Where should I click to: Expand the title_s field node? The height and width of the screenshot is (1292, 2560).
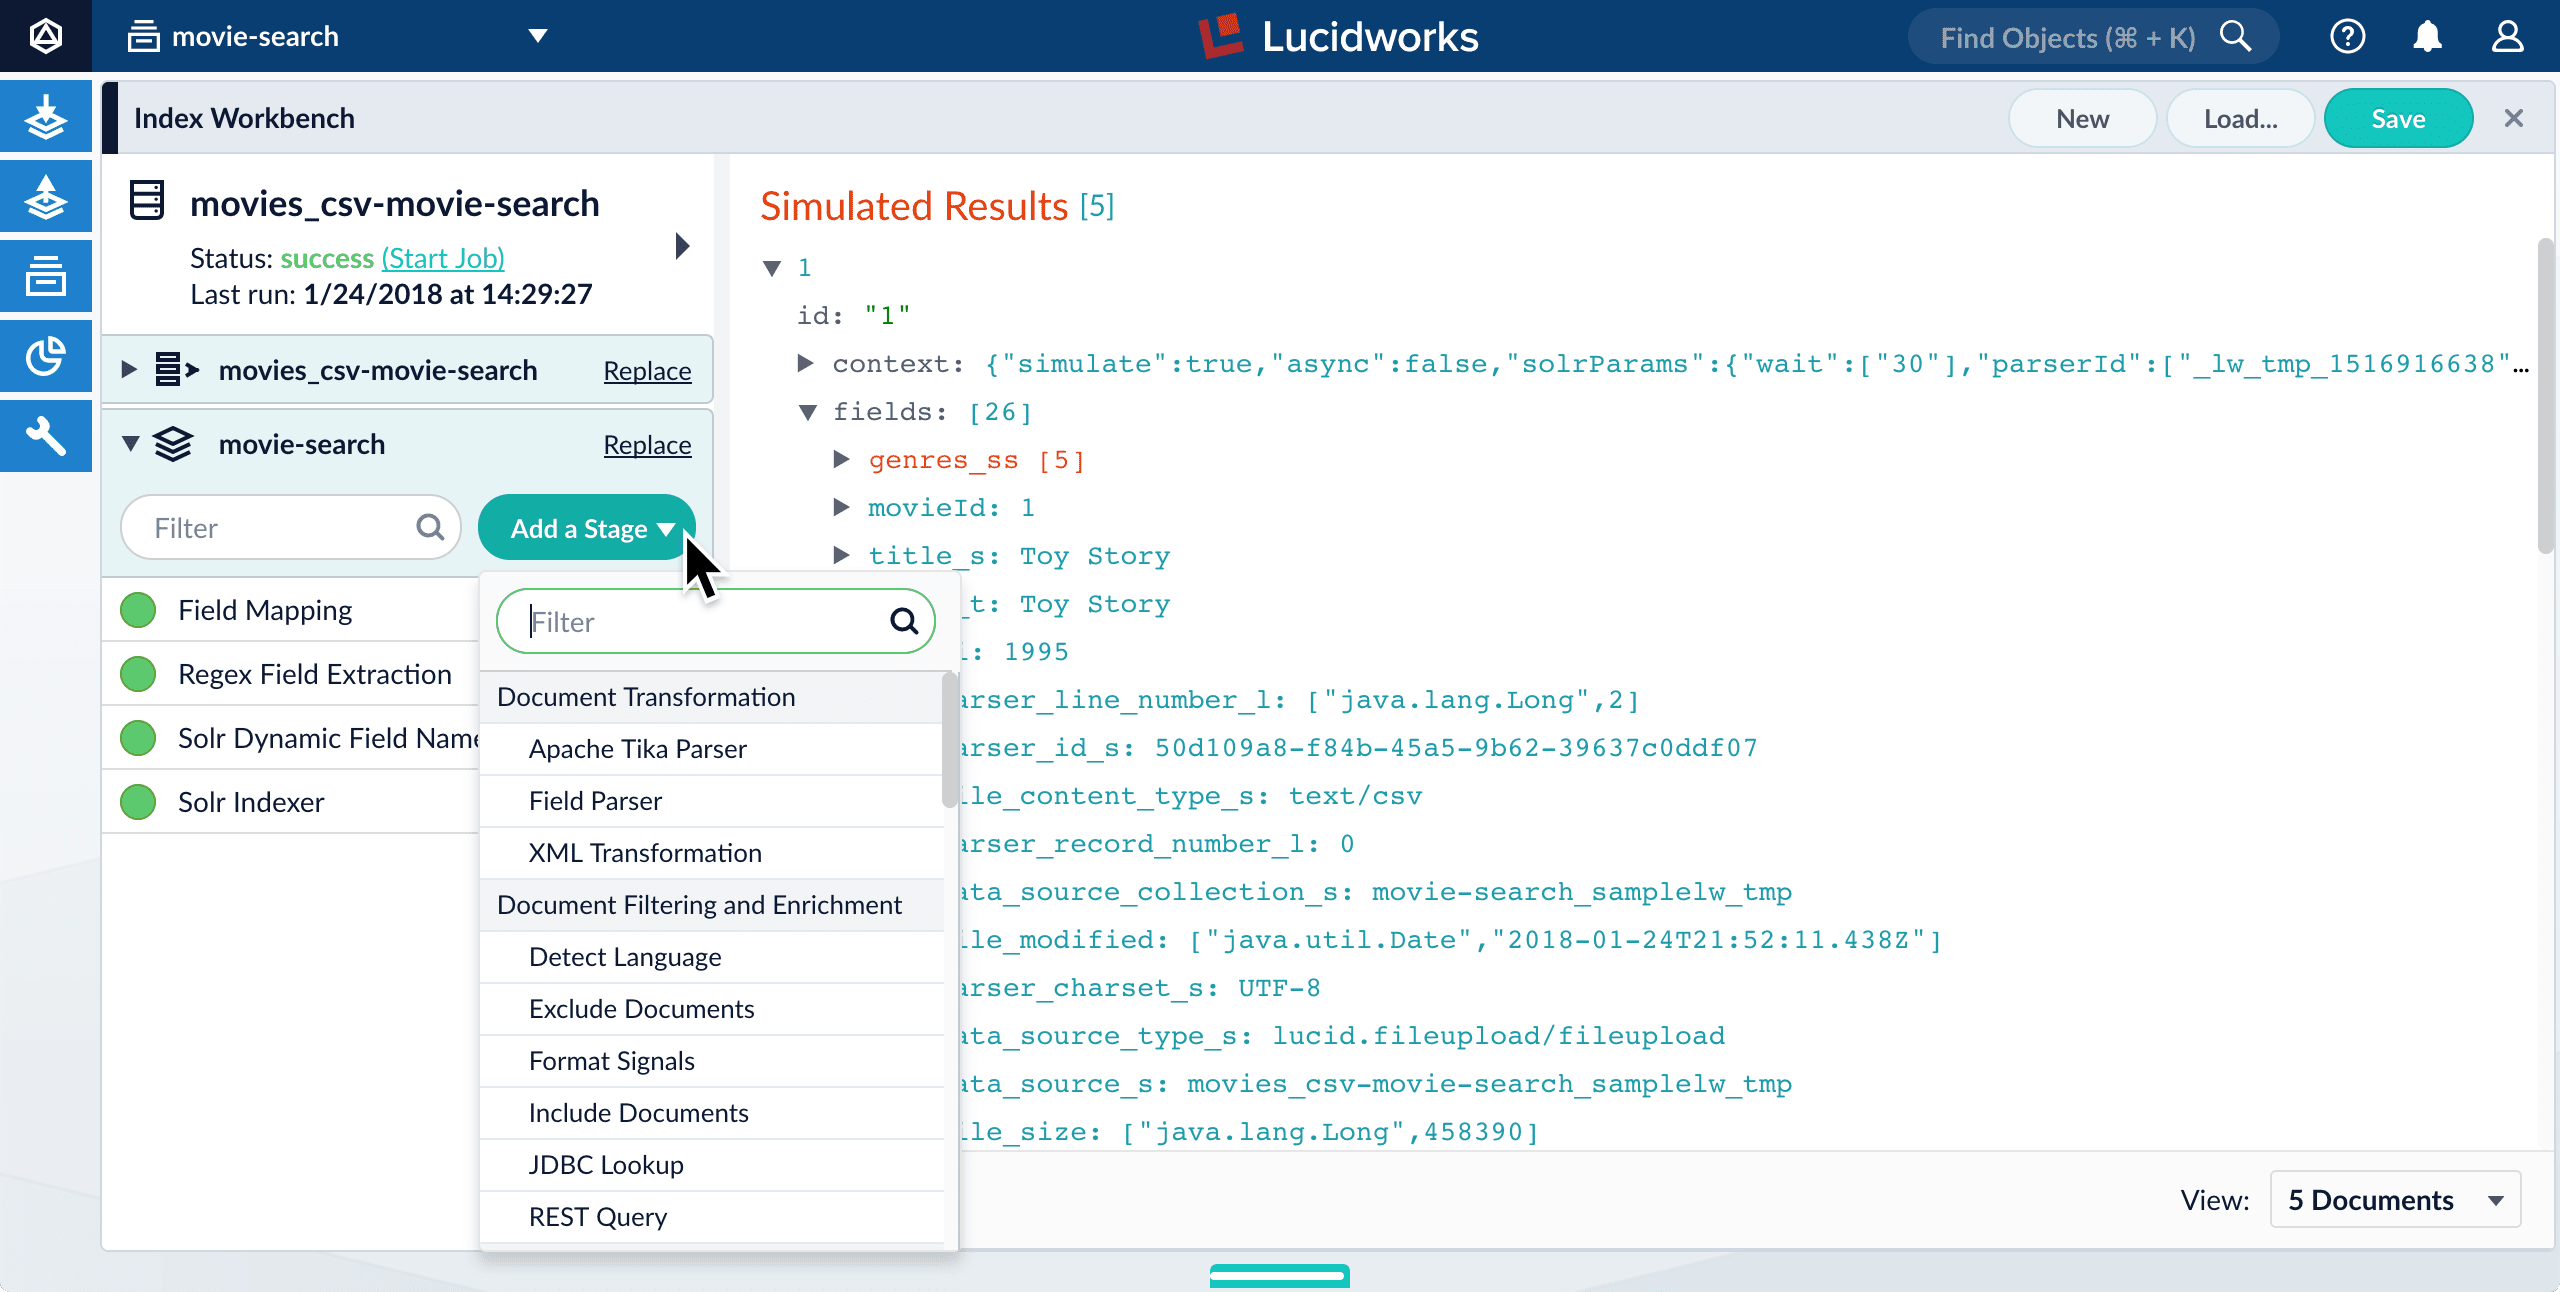tap(842, 555)
